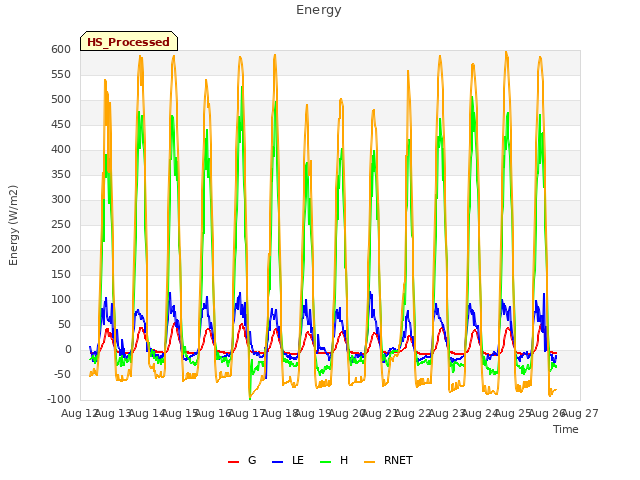Select the RNET legend label
This screenshot has width=640, height=480.
[398, 460]
